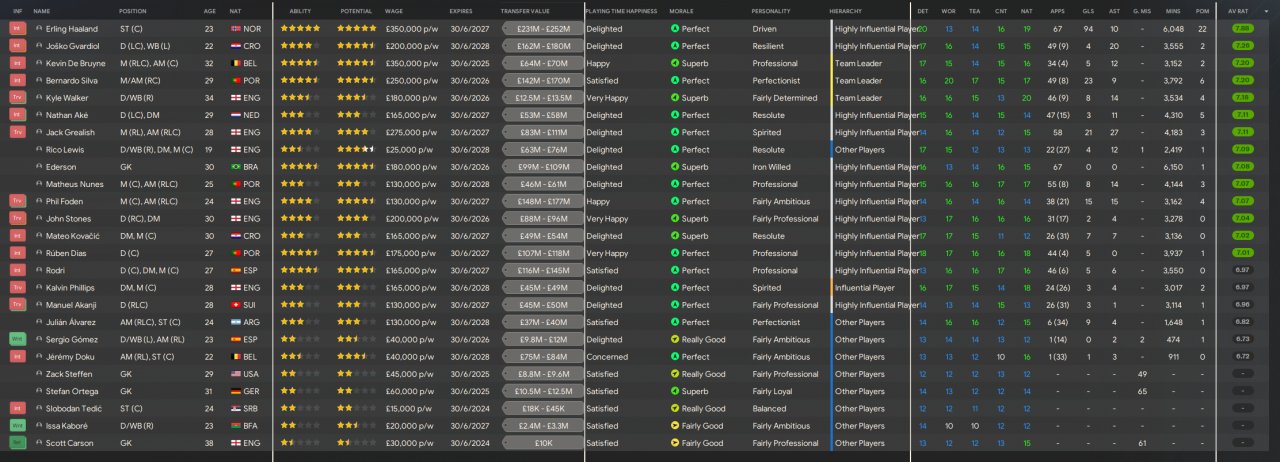Click the Int badge for Slobodan Tedić
Image resolution: width=1280 pixels, height=462 pixels.
pos(17,408)
